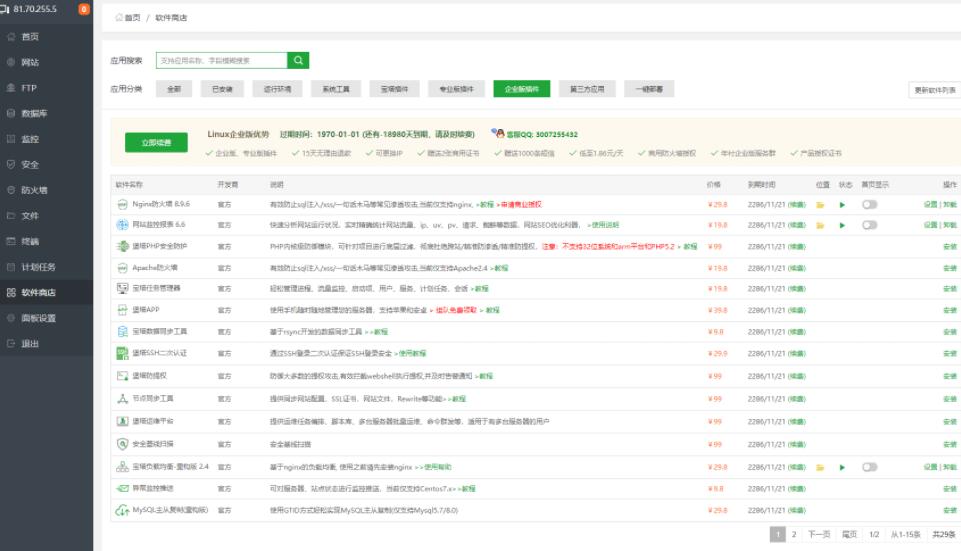This screenshot has height=551, width=961.
Task: Toggle homepage display for 网站监控报表
Action: tap(869, 226)
